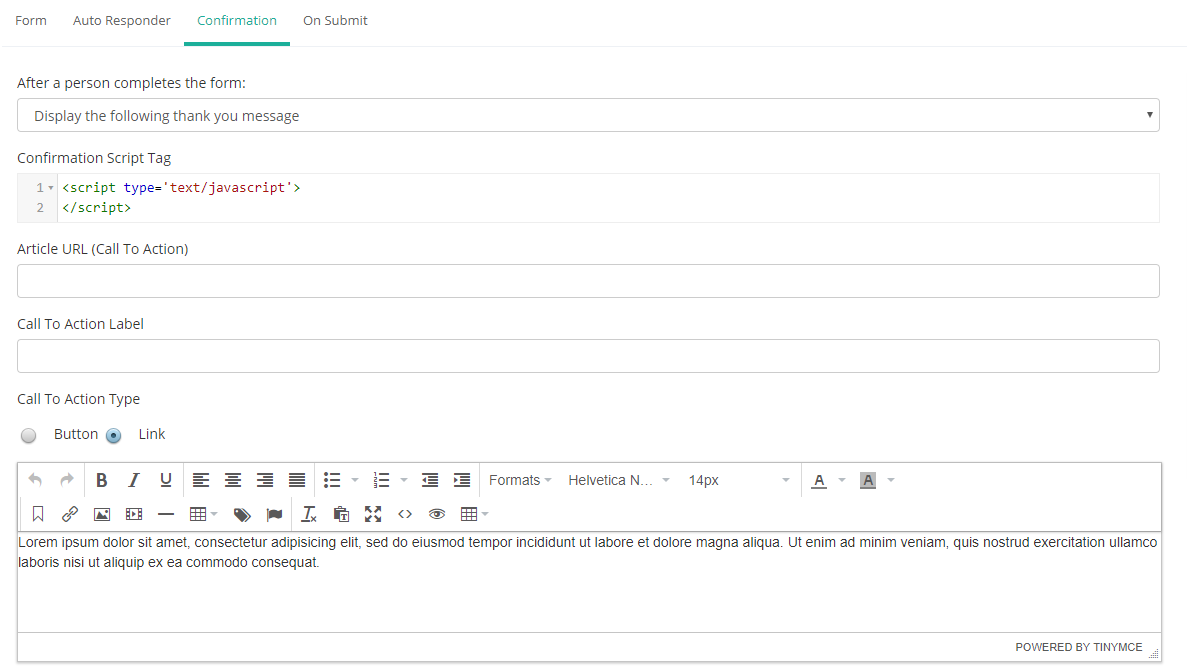Insert a numbered list
The image size is (1187, 671).
point(382,480)
